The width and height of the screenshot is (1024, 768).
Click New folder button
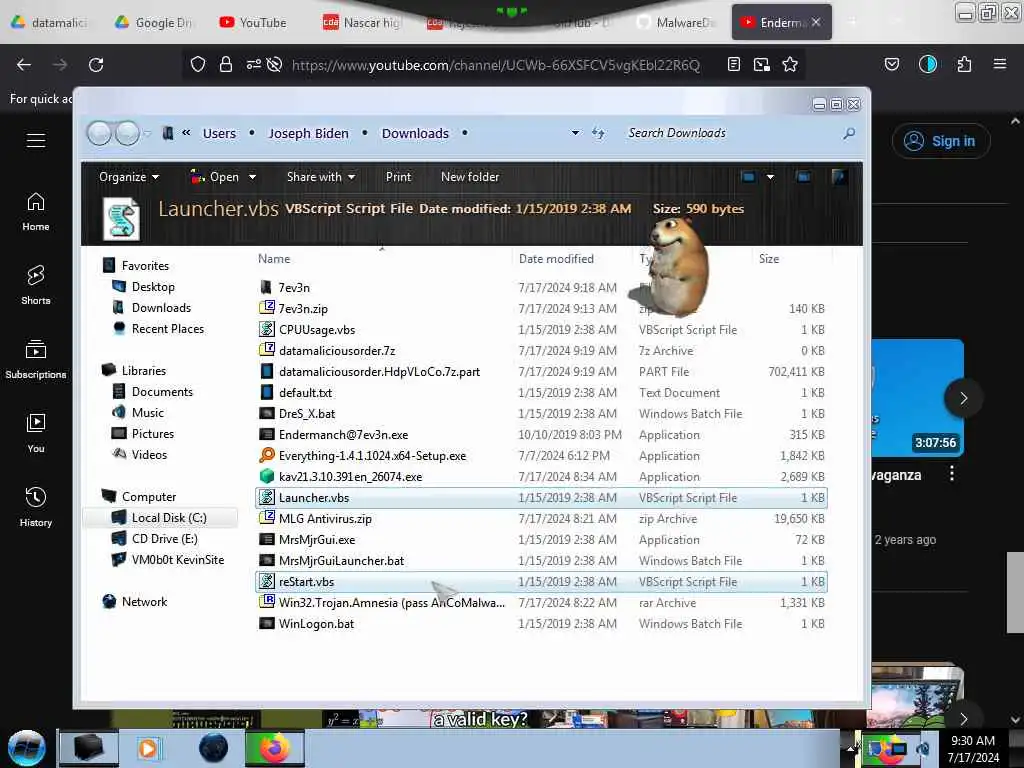pyautogui.click(x=470, y=177)
